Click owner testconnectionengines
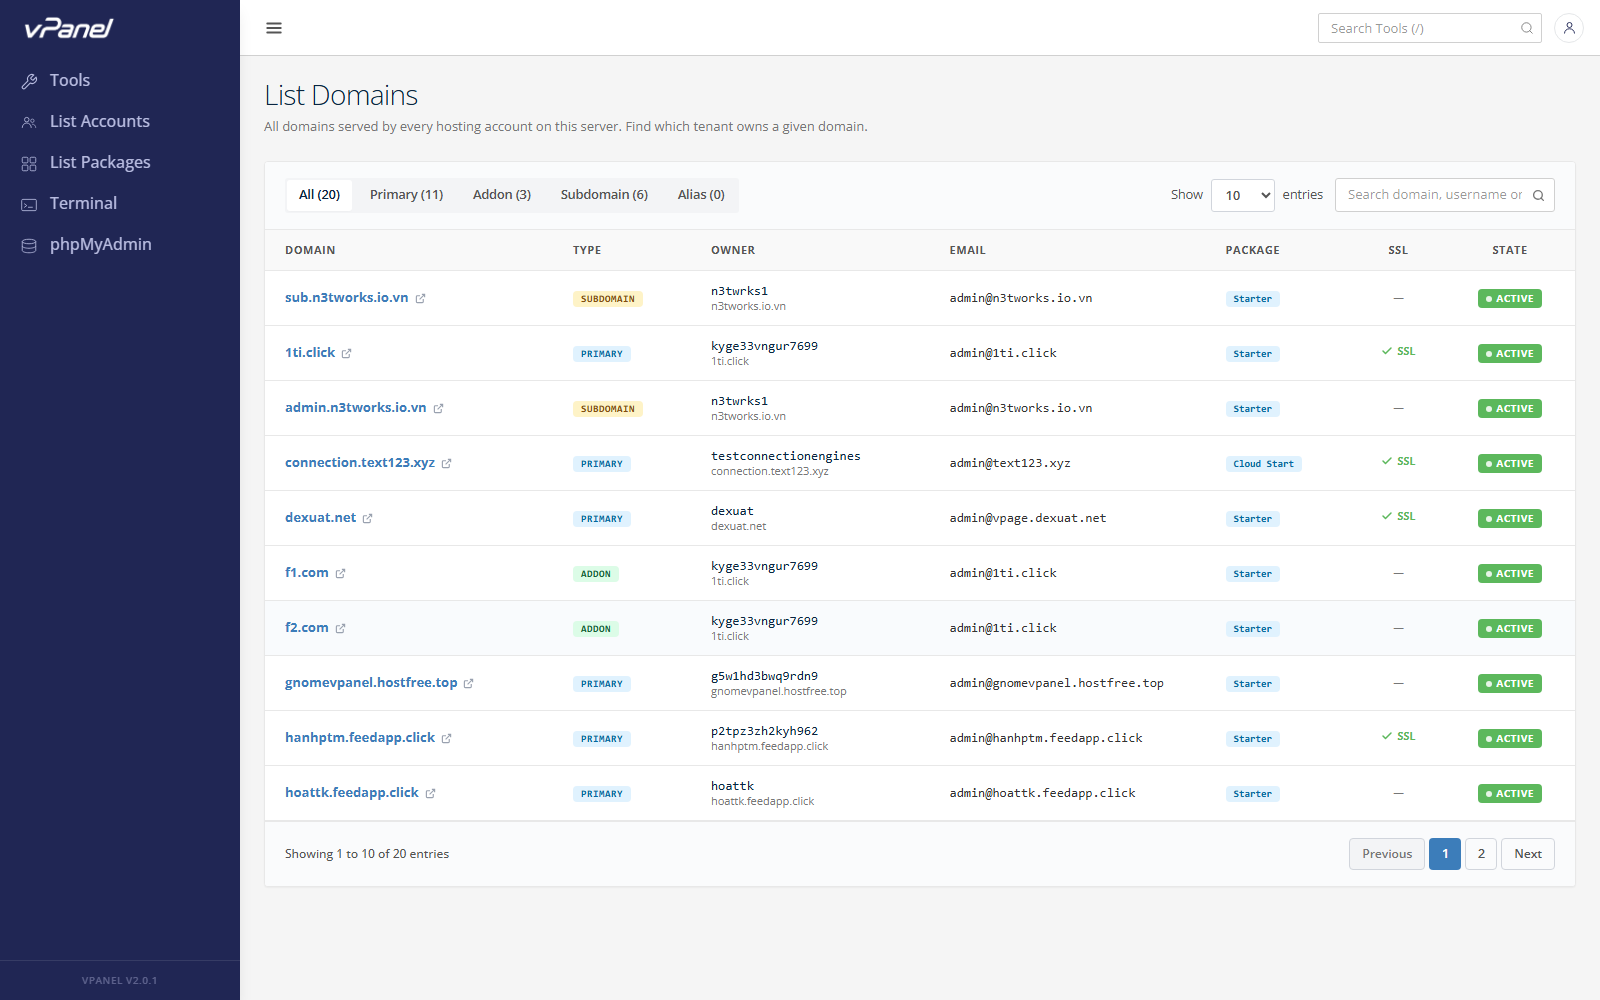The width and height of the screenshot is (1600, 1000). click(786, 456)
